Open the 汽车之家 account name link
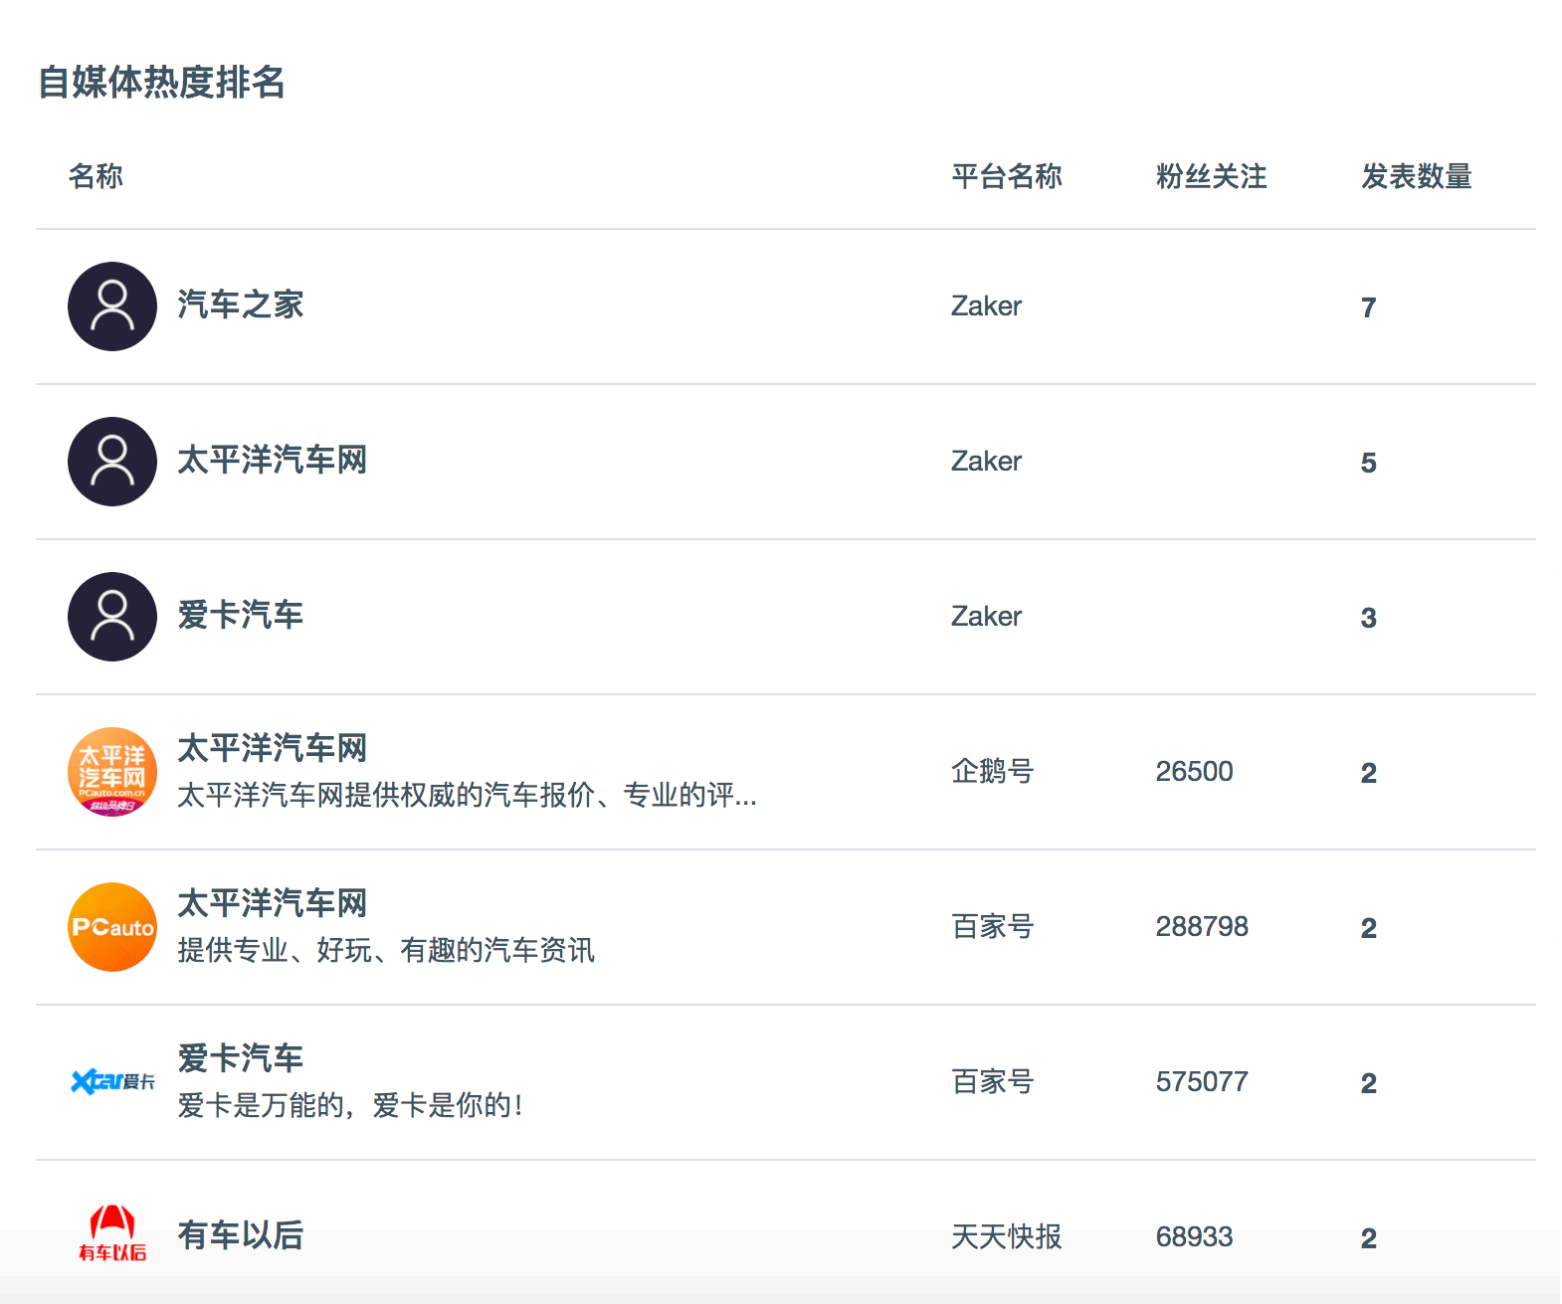Viewport: 1562px width, 1304px height. (240, 305)
